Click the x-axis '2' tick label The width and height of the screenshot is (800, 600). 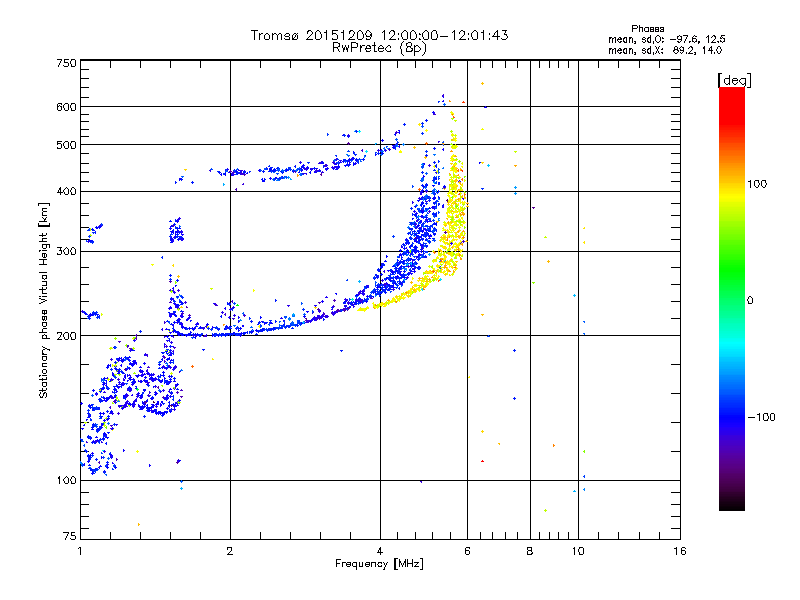point(230,551)
